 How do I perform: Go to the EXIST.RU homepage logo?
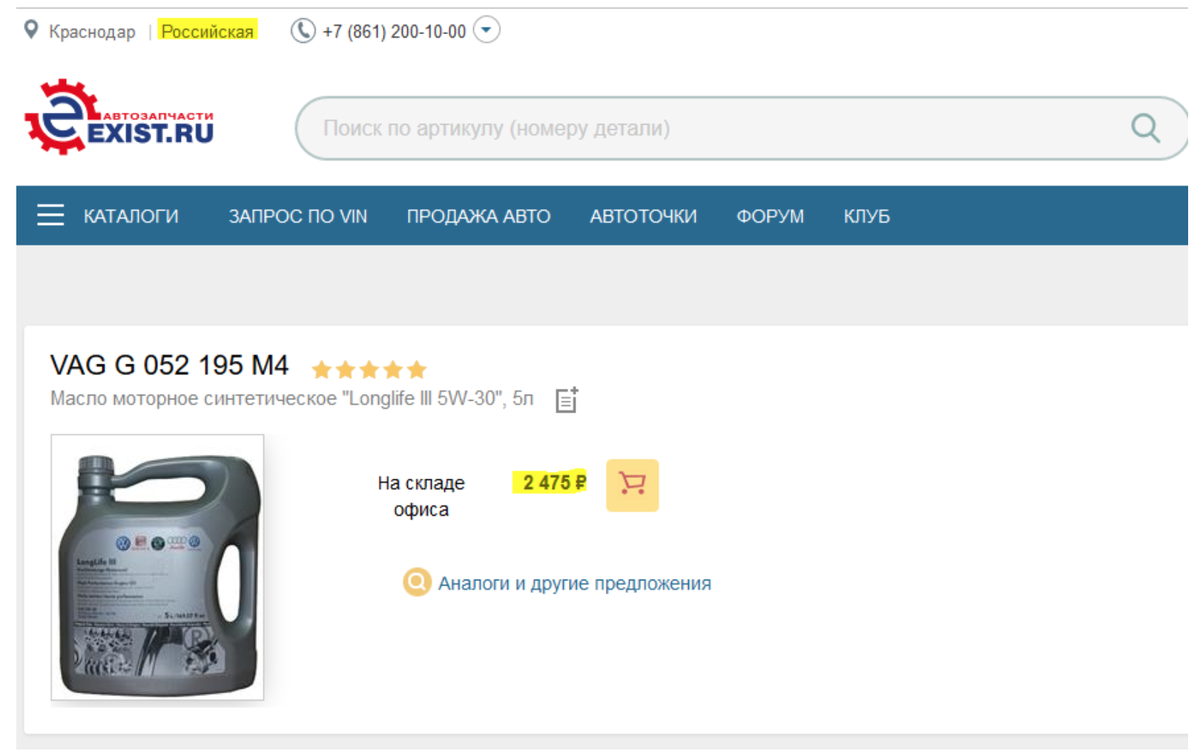point(119,116)
